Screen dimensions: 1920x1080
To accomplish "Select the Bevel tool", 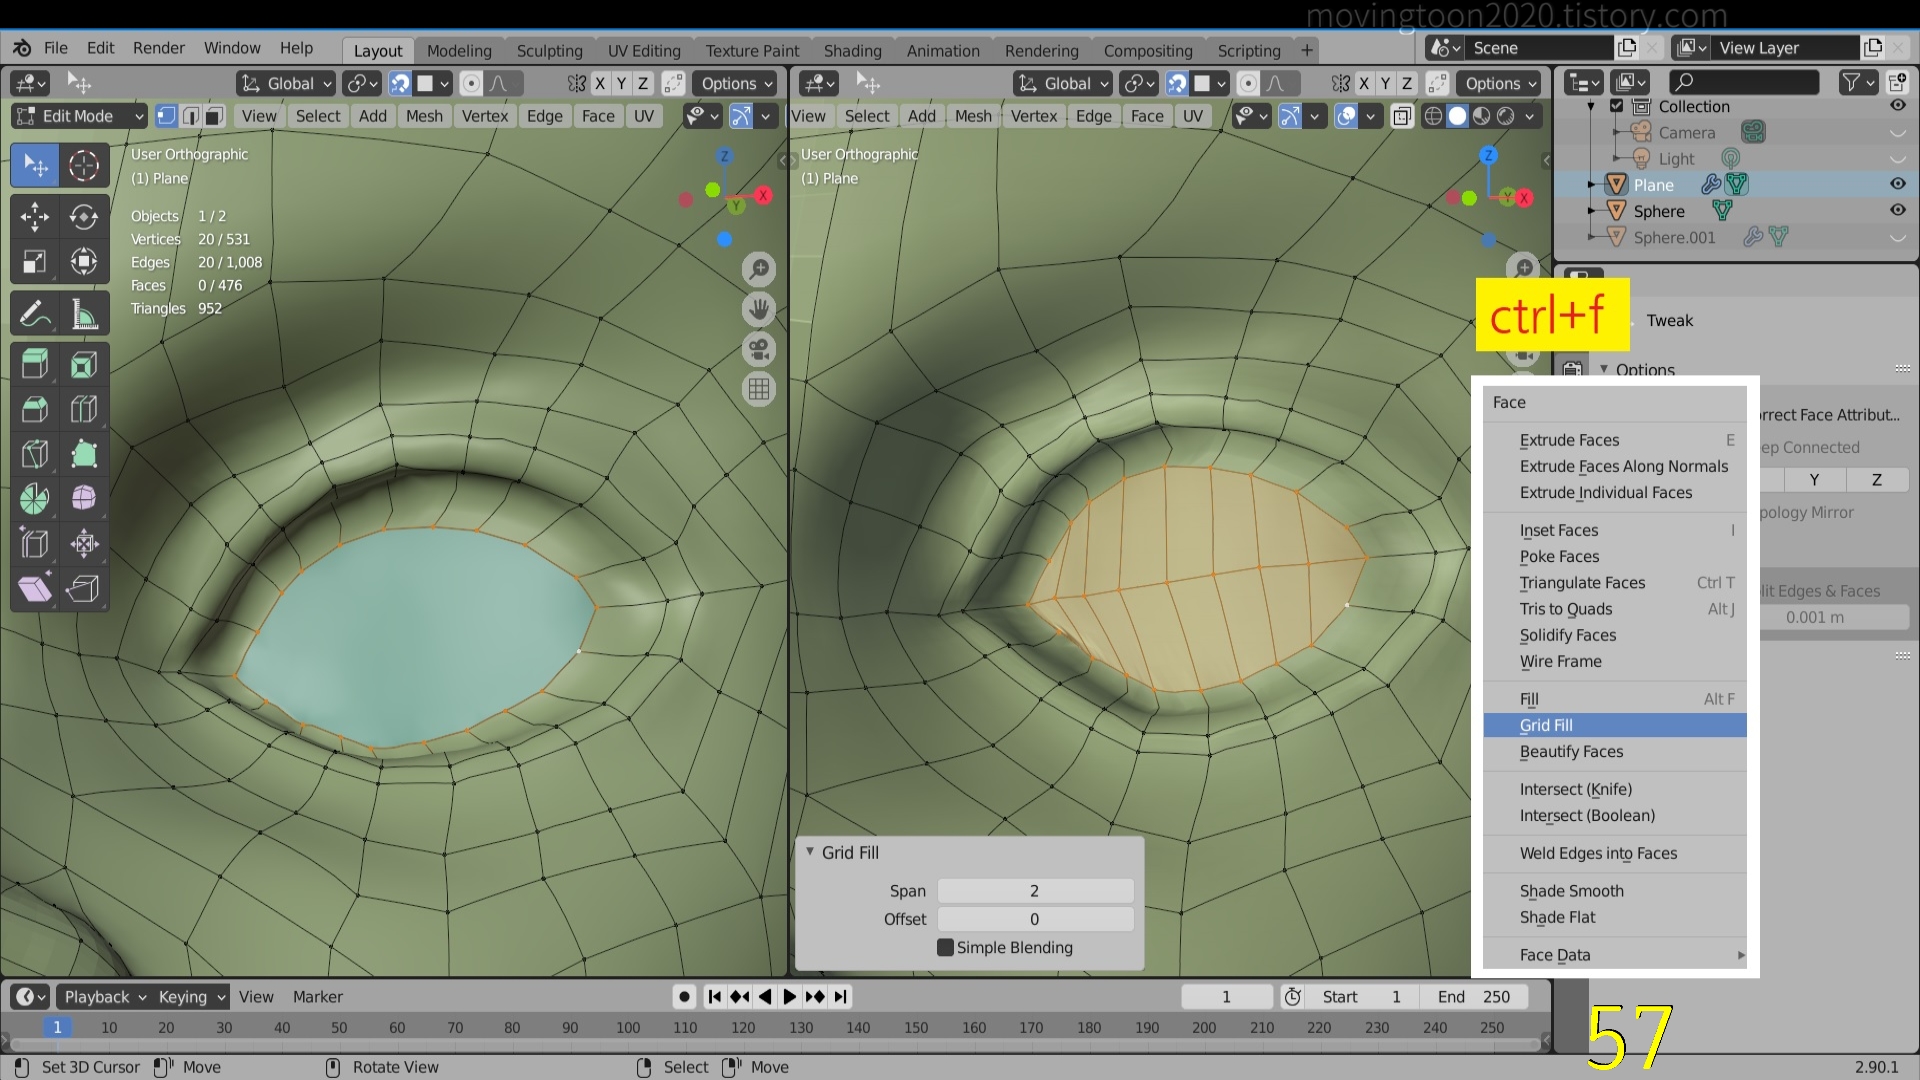I will click(35, 409).
